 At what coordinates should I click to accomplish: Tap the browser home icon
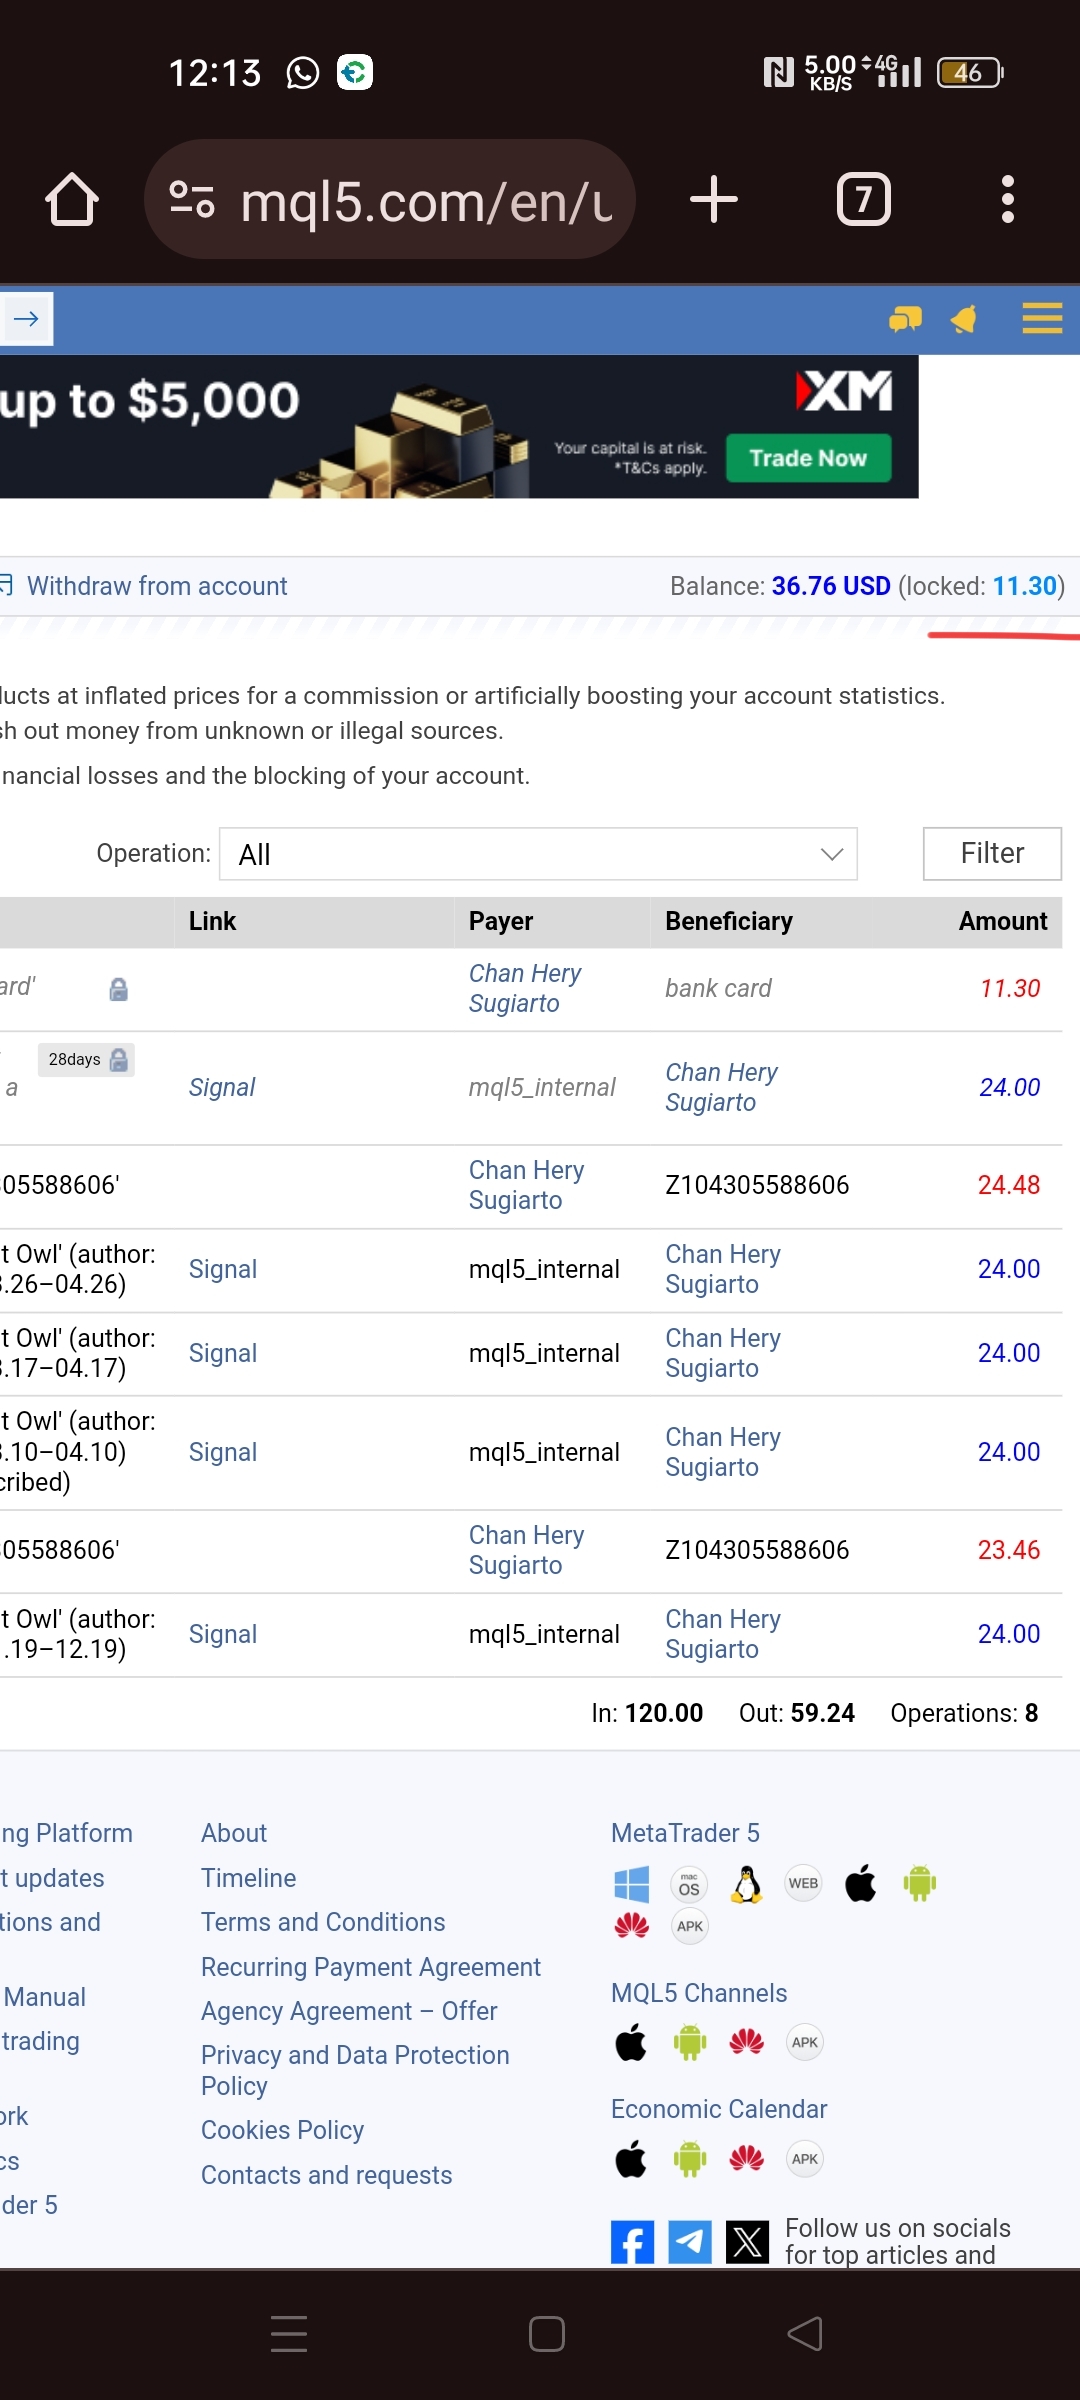click(x=72, y=199)
